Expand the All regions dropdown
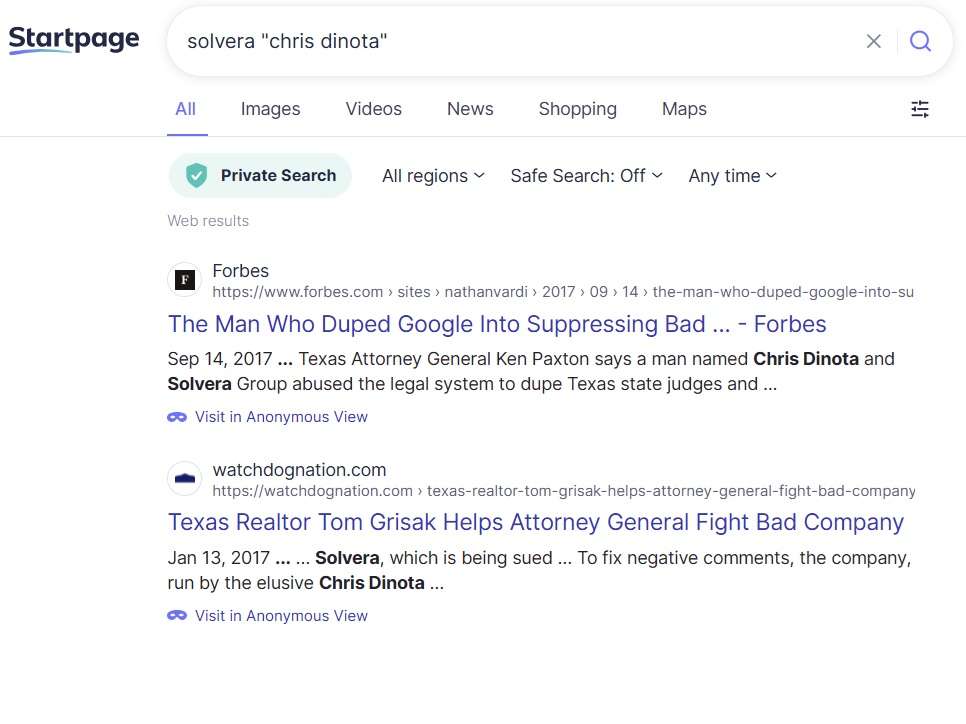966x724 pixels. 433,176
